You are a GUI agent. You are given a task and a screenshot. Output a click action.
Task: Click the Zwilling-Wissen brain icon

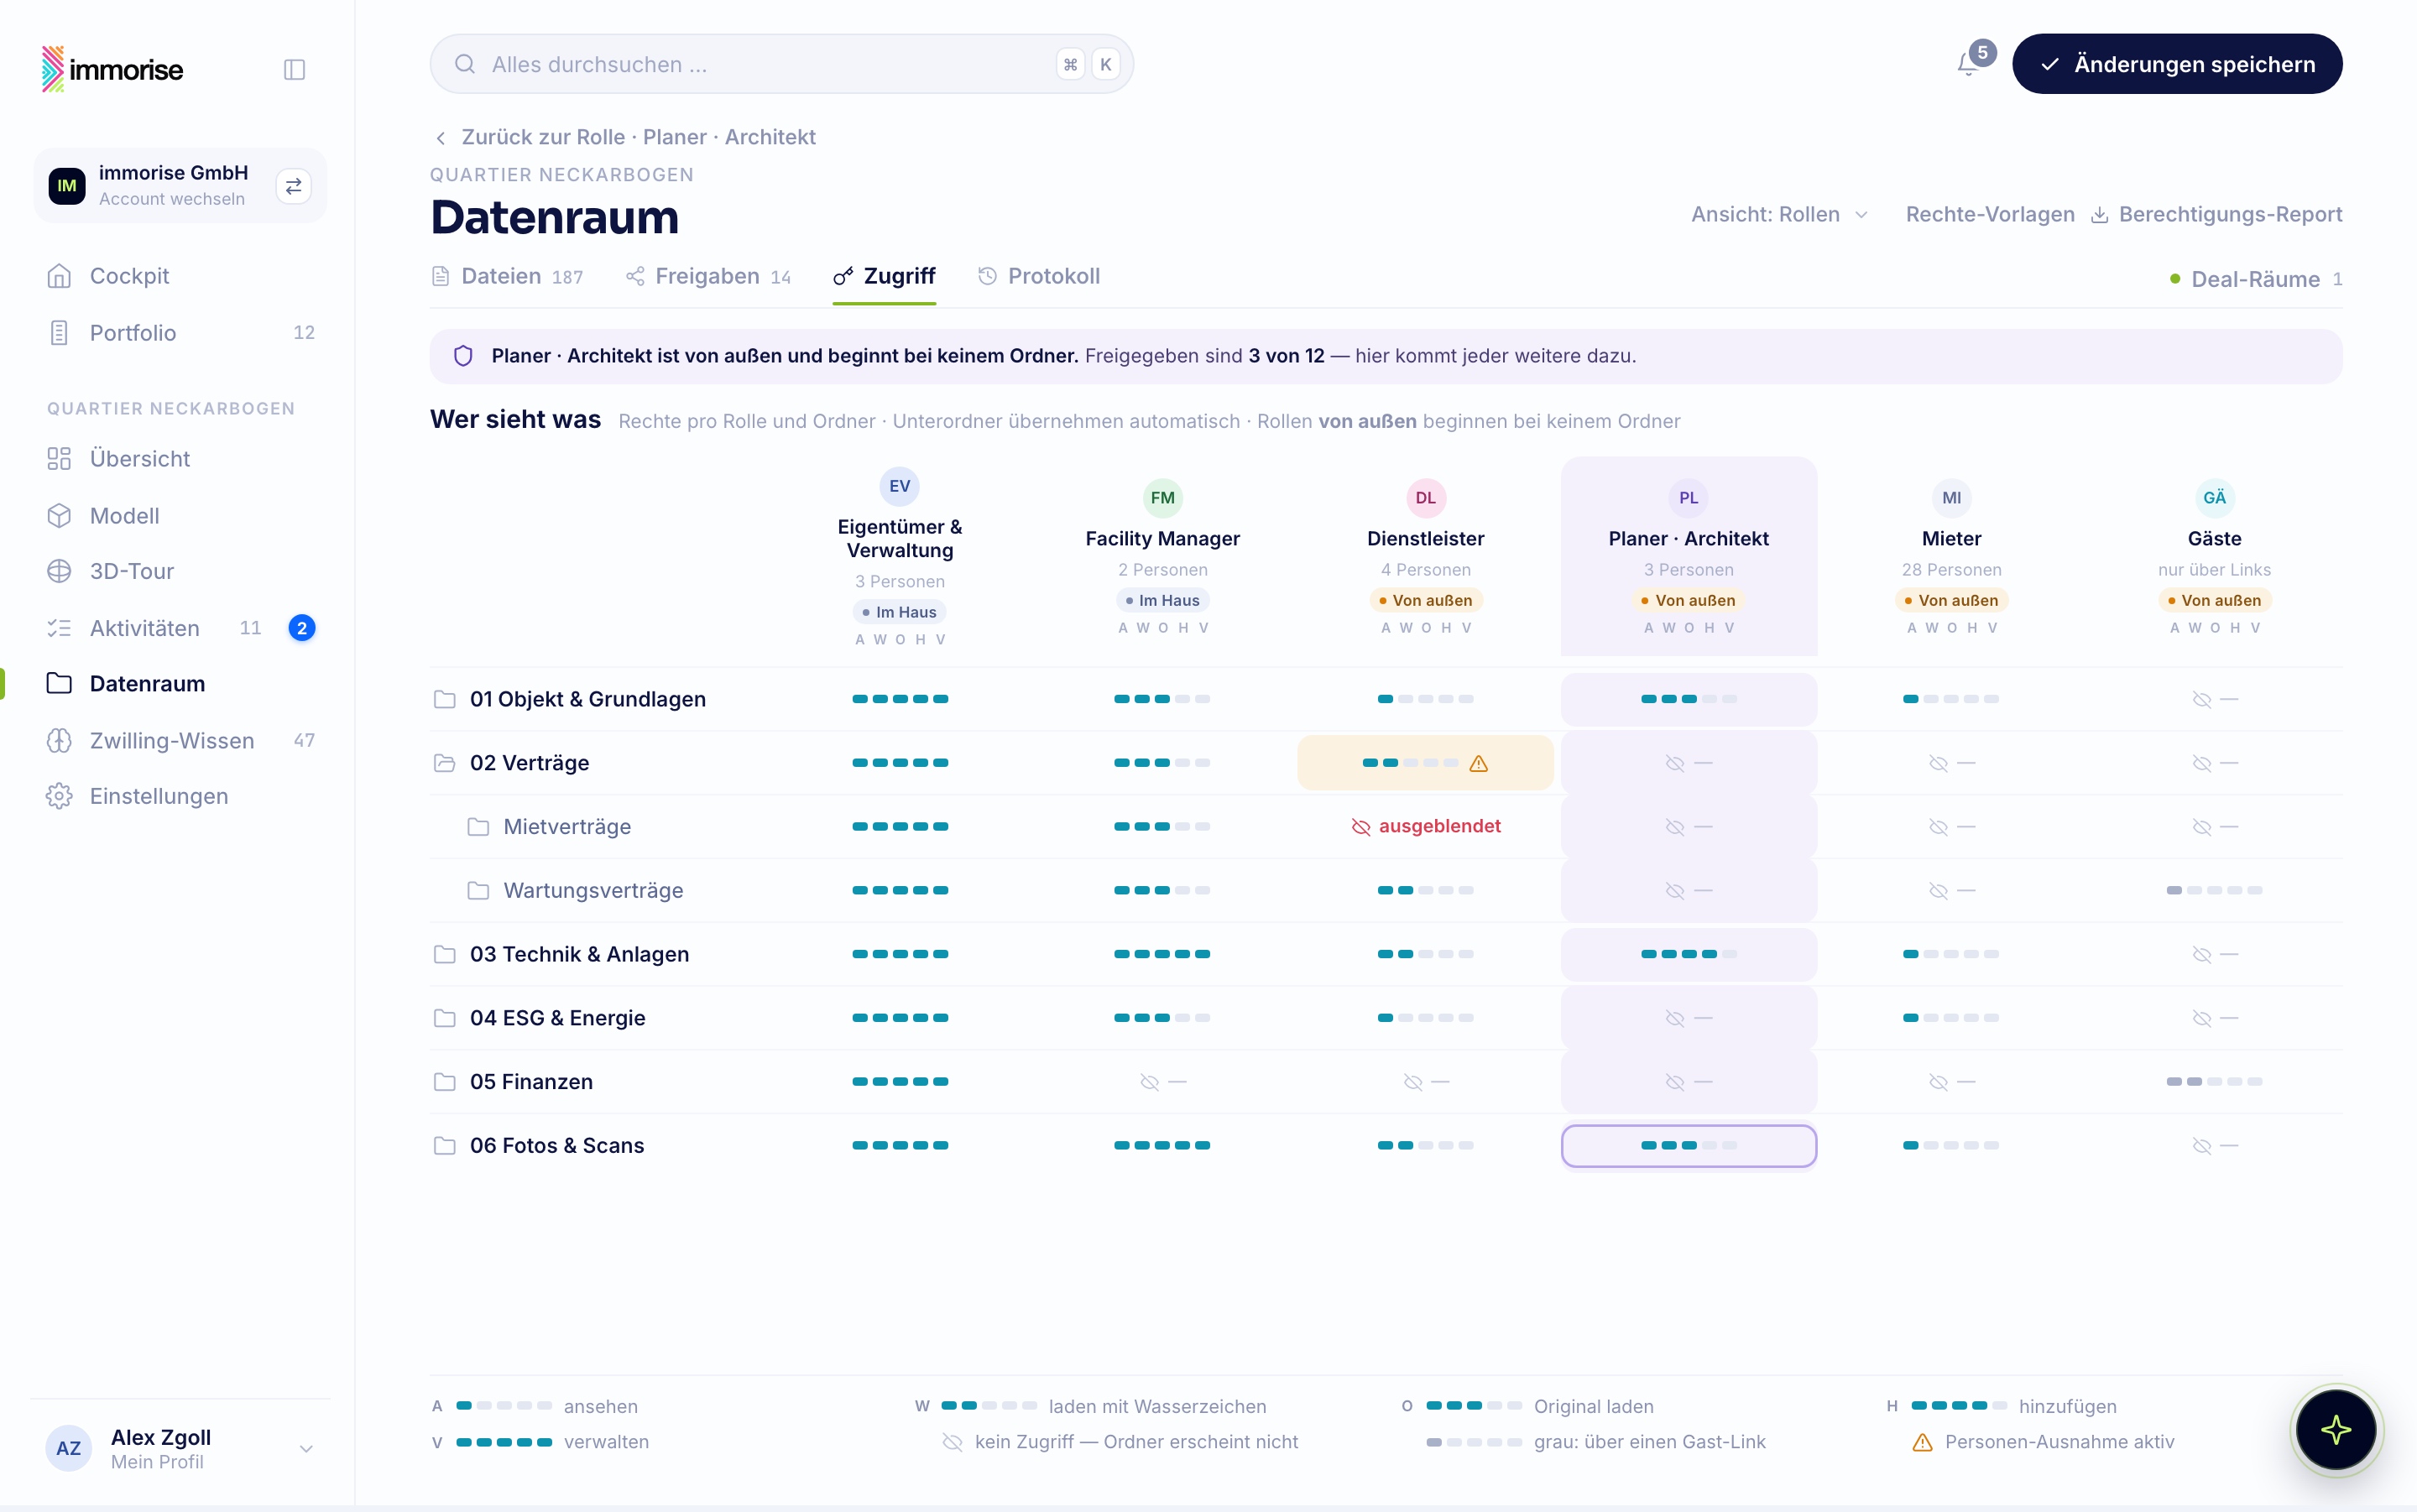59,741
